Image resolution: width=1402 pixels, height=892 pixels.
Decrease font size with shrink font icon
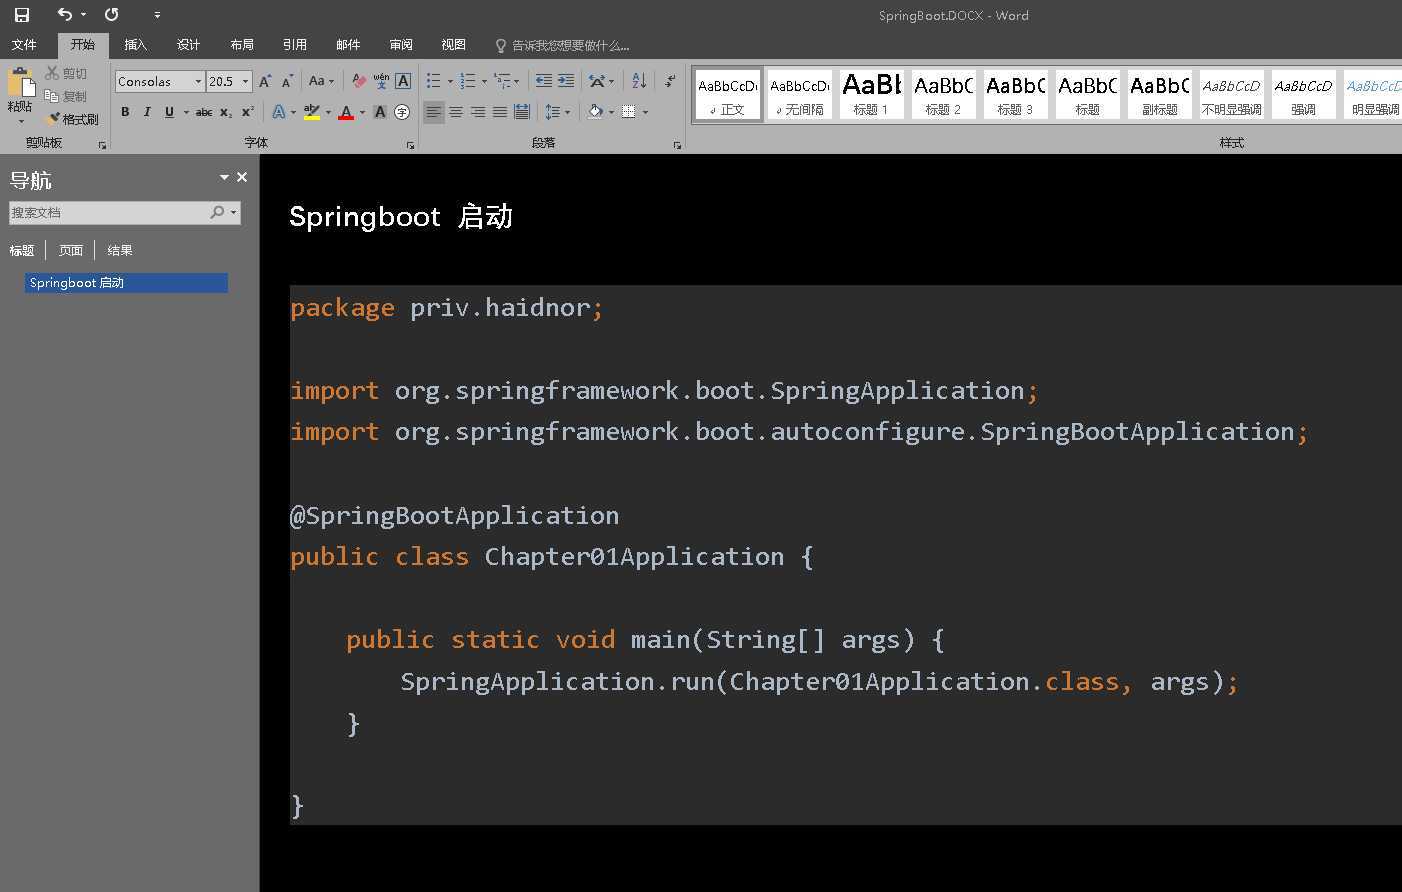click(287, 82)
